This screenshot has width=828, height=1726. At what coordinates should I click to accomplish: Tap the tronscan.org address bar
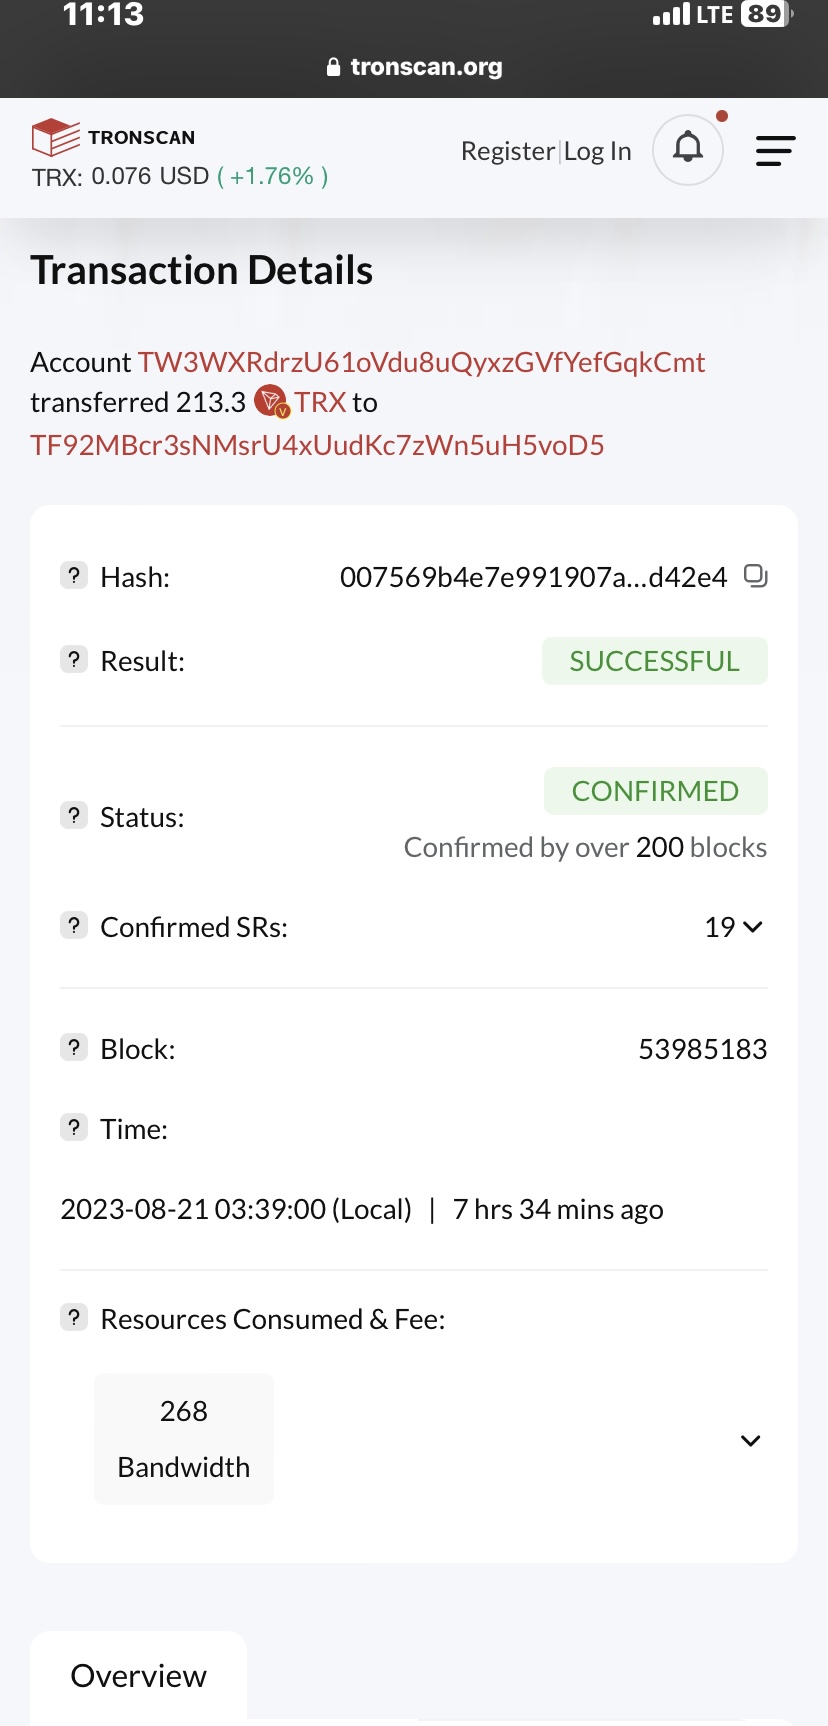coord(414,67)
